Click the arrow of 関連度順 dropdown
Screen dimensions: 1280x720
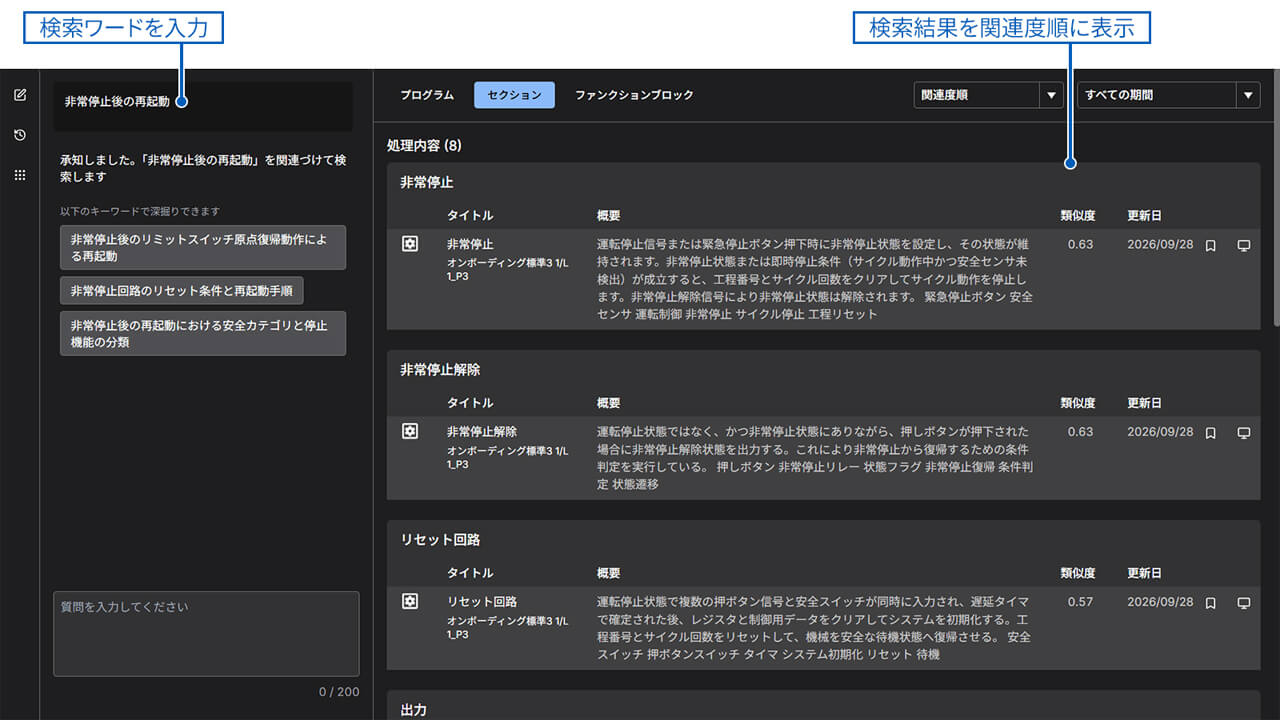point(1050,95)
